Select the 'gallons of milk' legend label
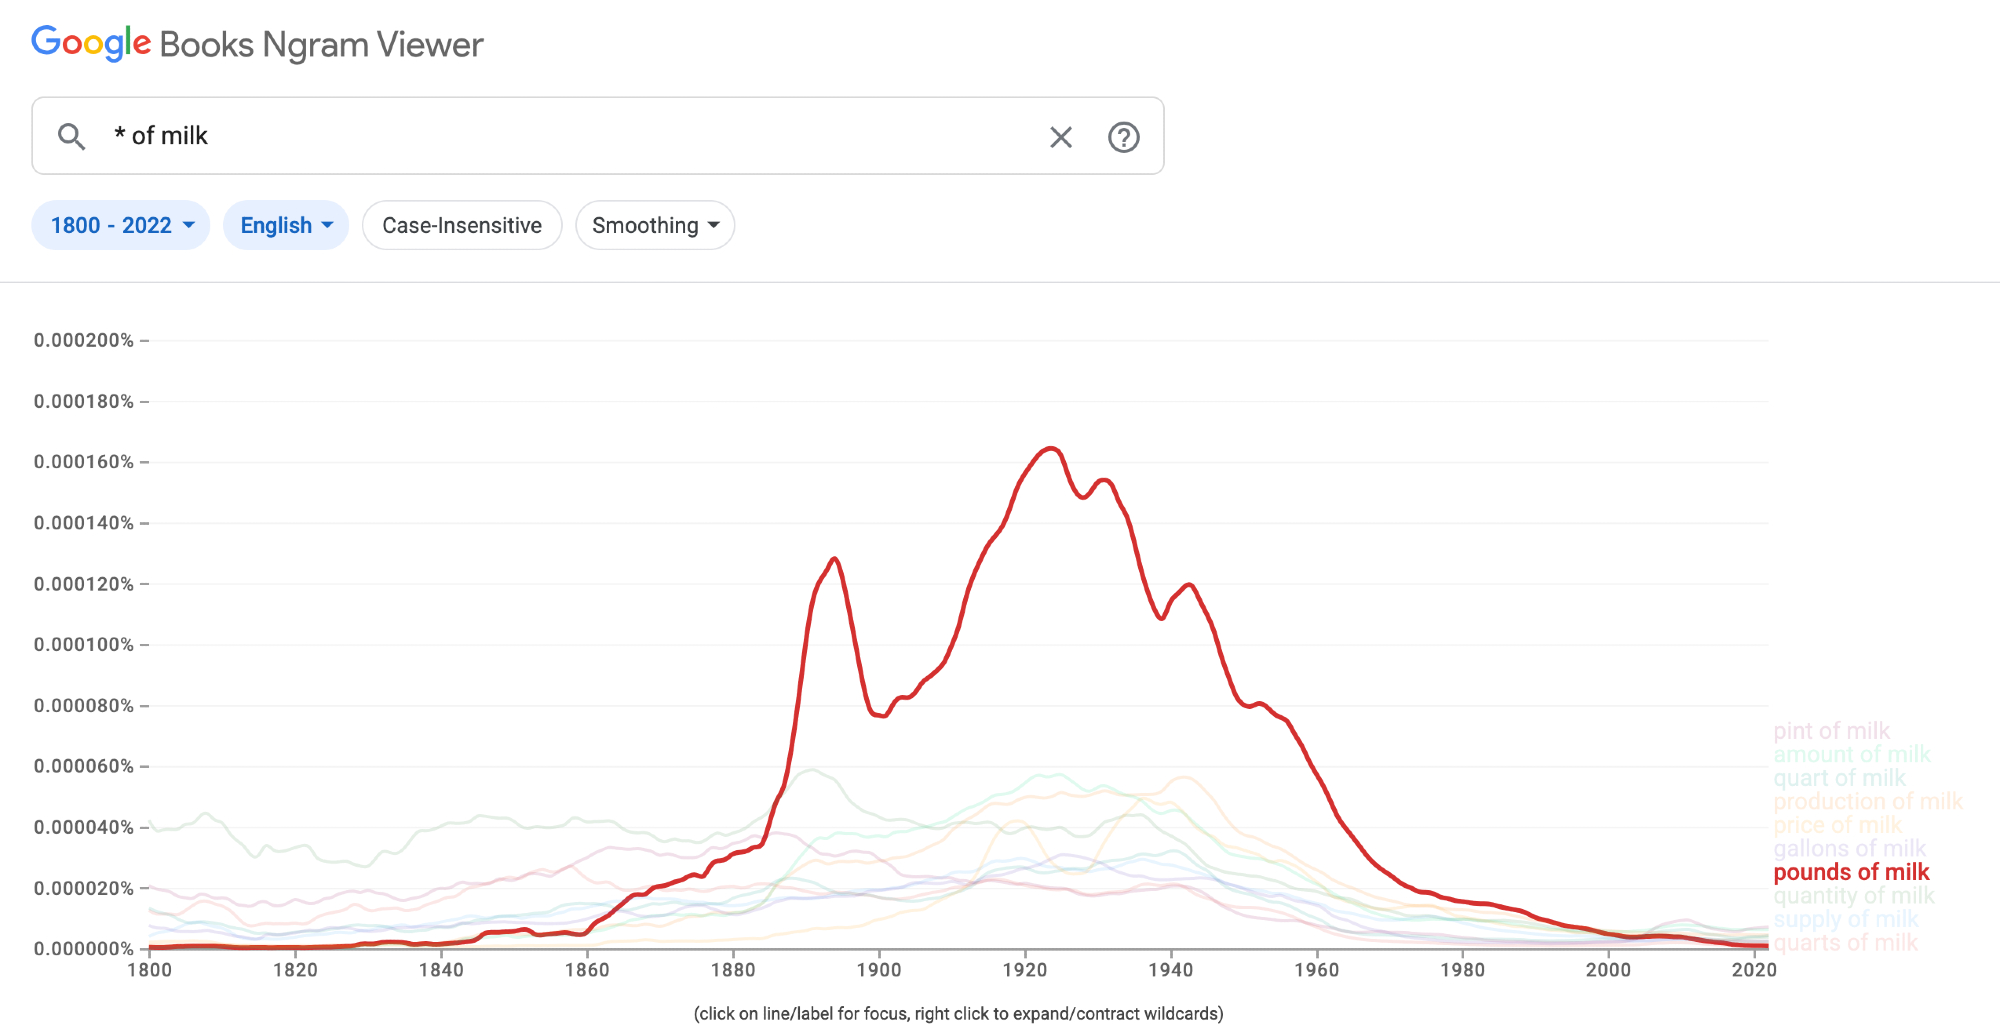The height and width of the screenshot is (1029, 2000). (x=1849, y=849)
